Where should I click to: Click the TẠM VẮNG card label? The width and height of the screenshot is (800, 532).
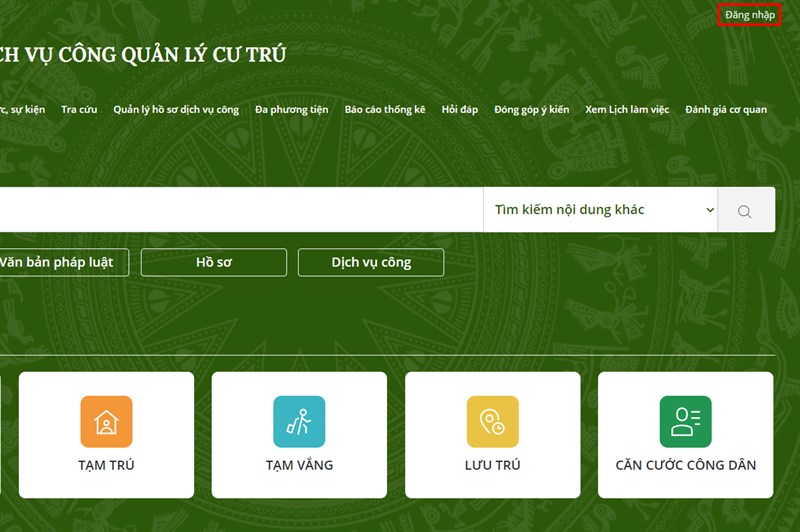tap(299, 465)
